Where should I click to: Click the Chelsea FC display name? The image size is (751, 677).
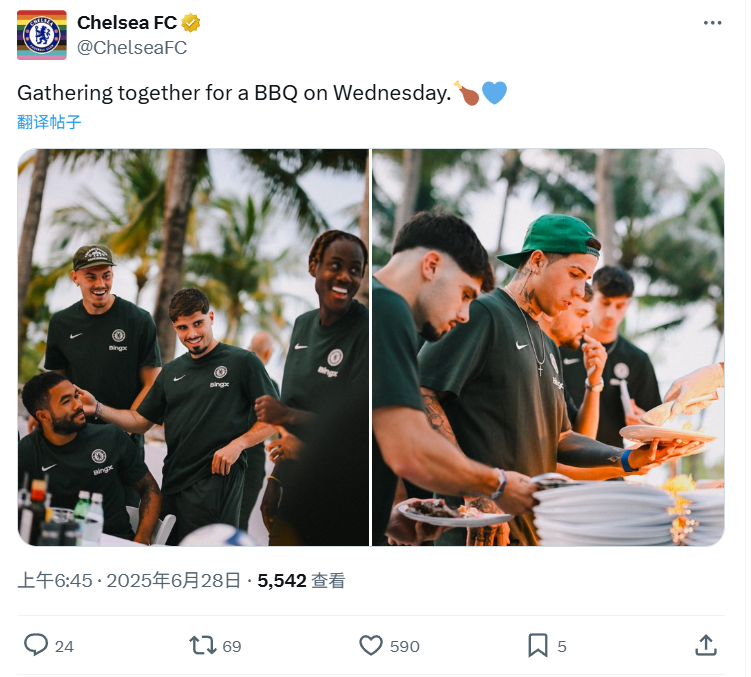point(126,23)
